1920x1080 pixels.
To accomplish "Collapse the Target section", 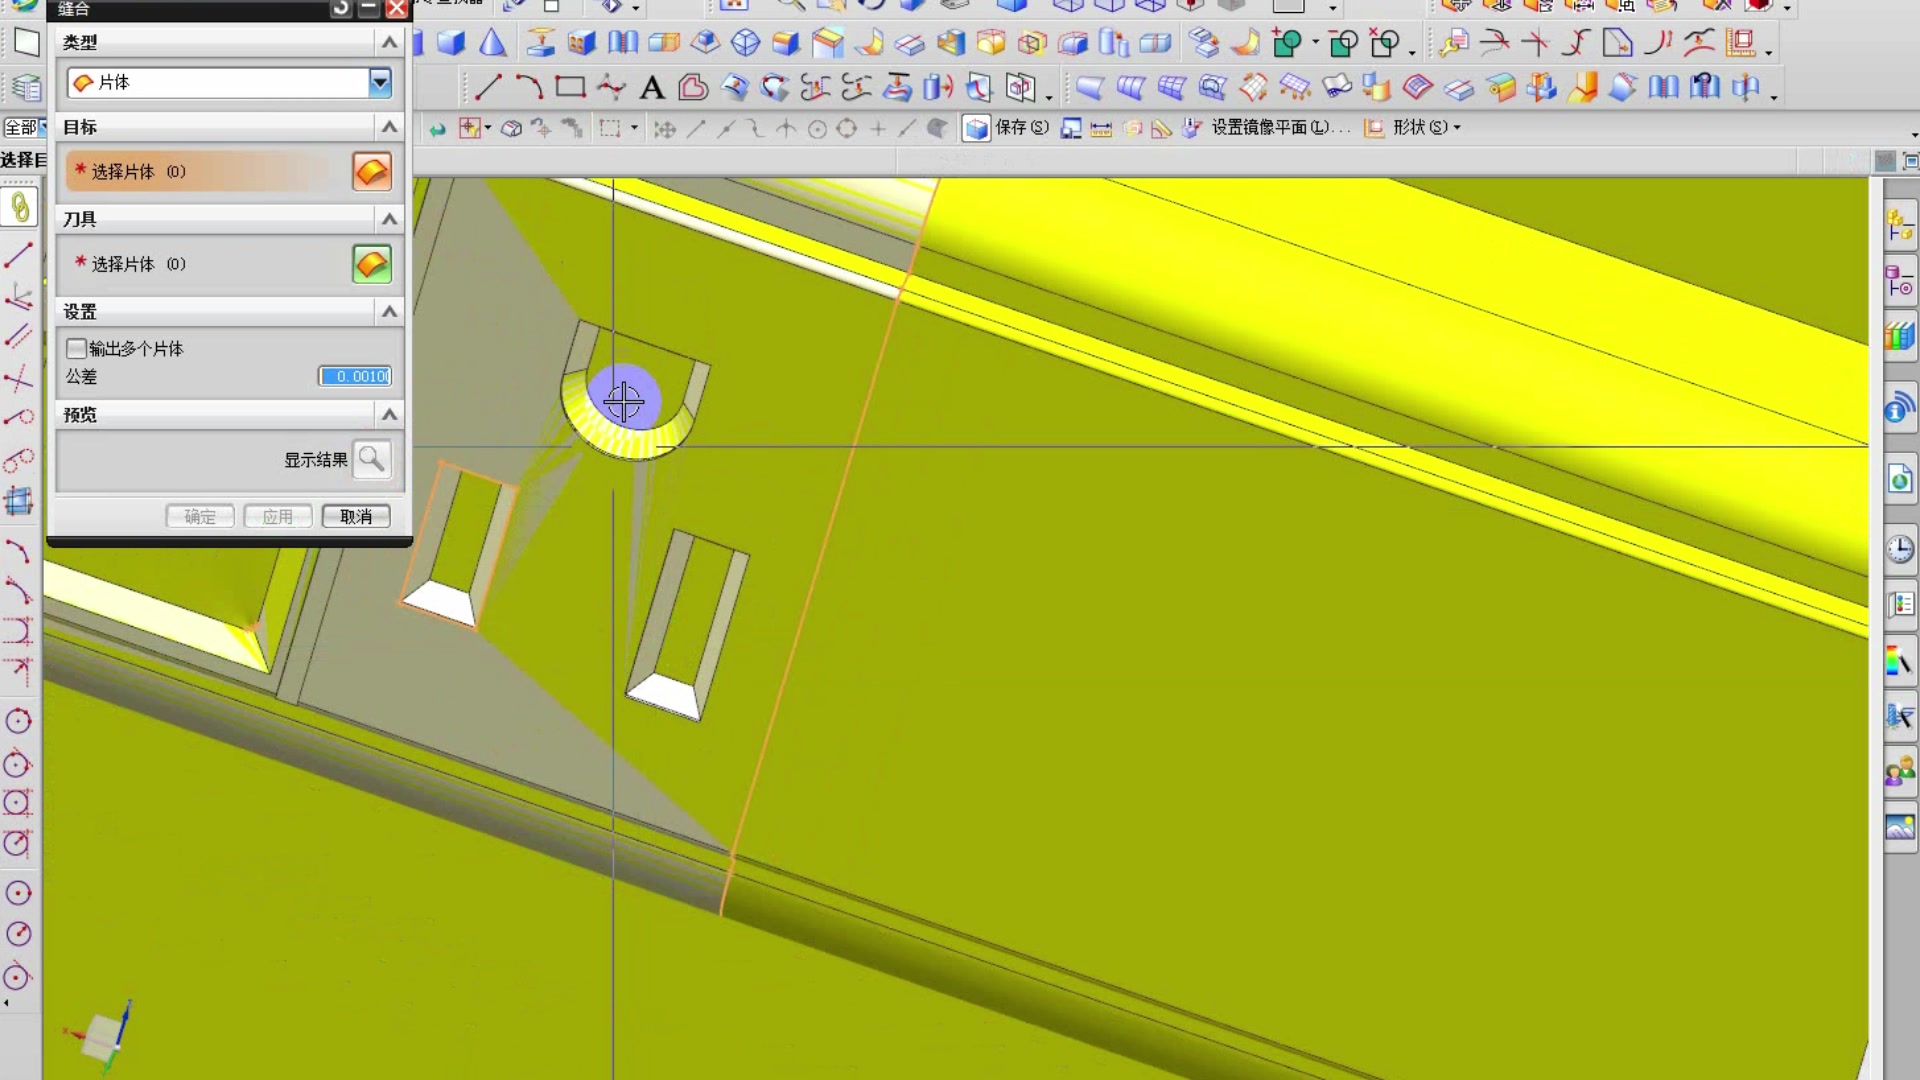I will [389, 127].
